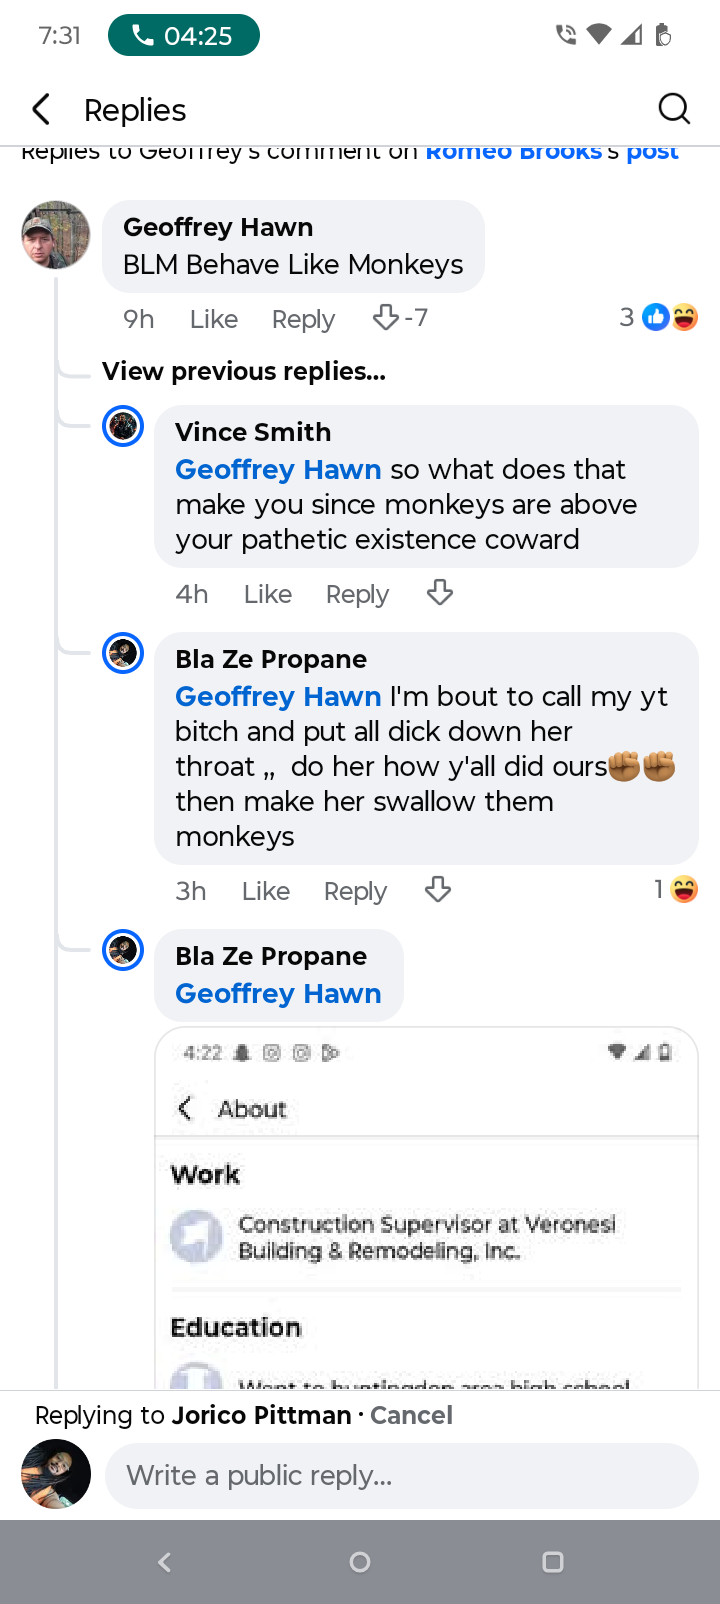720x1604 pixels.
Task: Downvote Bla Ze Propane's 3h reply
Action: (438, 890)
